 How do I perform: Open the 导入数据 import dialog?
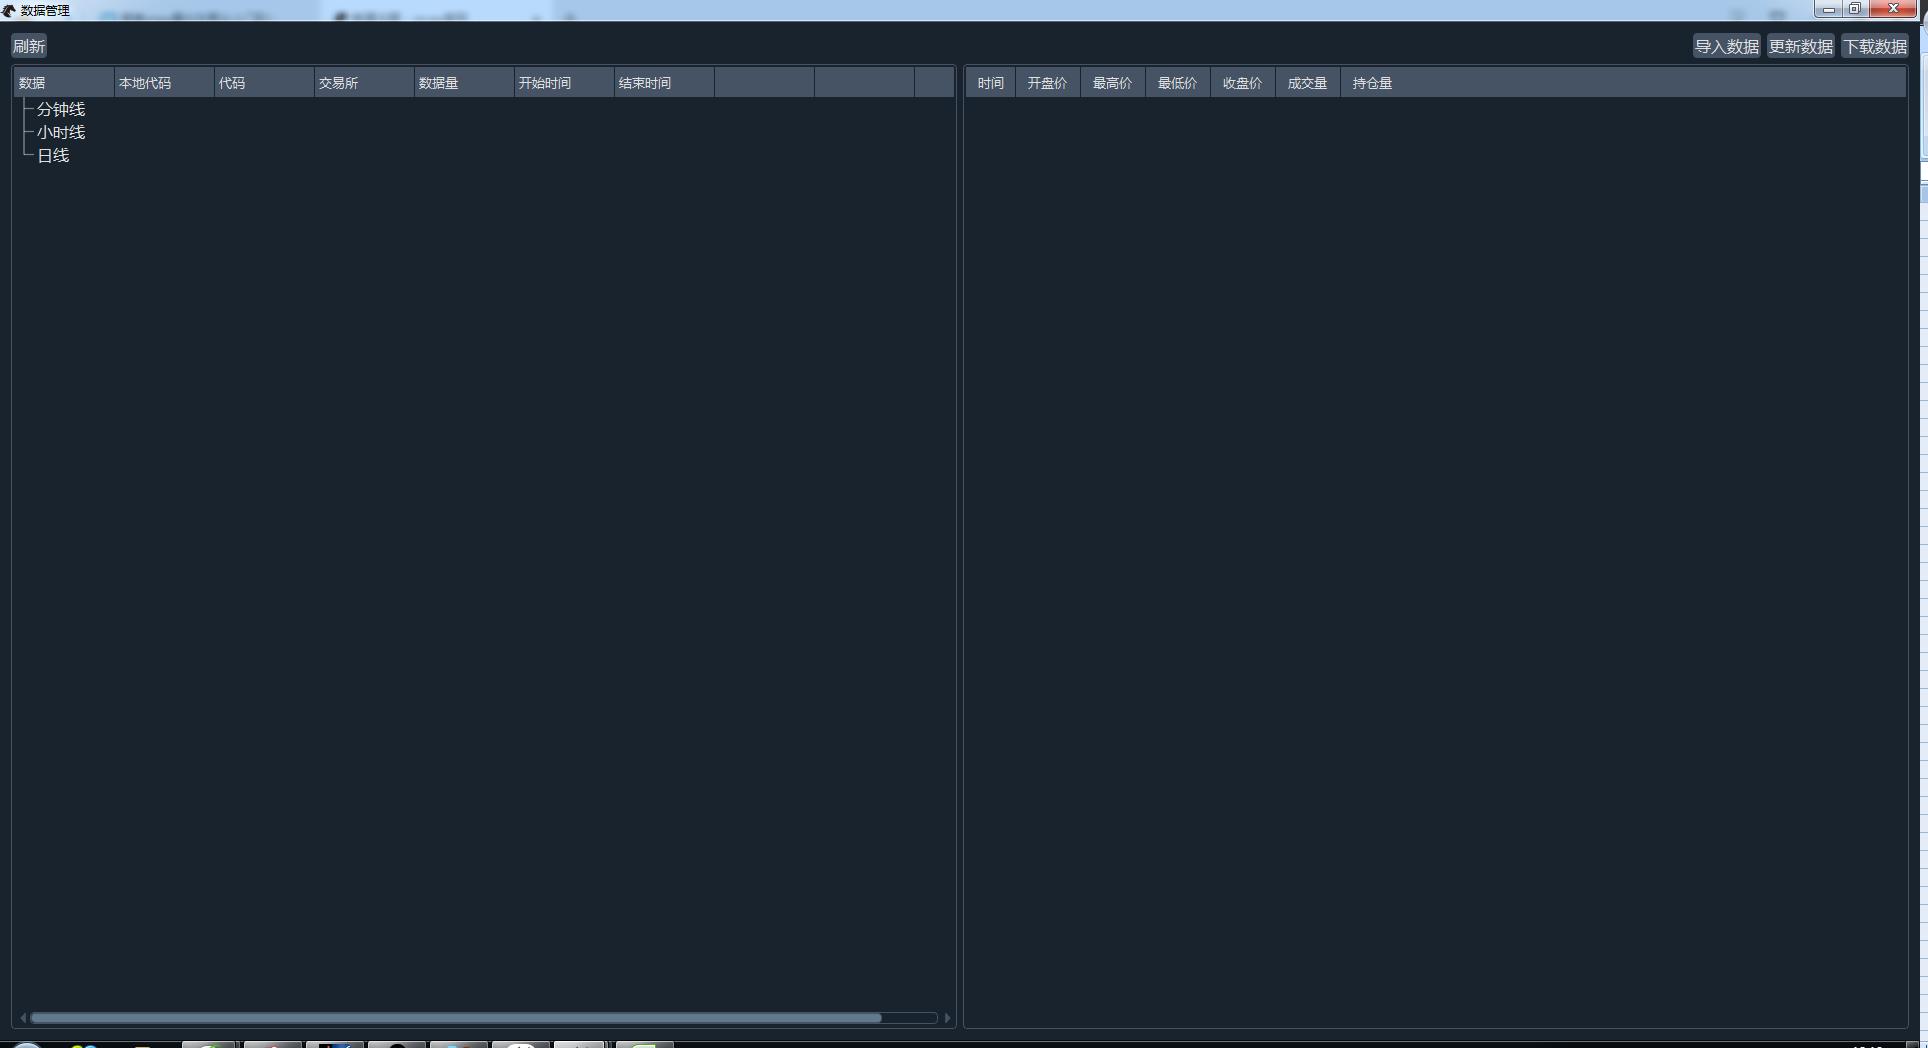(x=1726, y=47)
